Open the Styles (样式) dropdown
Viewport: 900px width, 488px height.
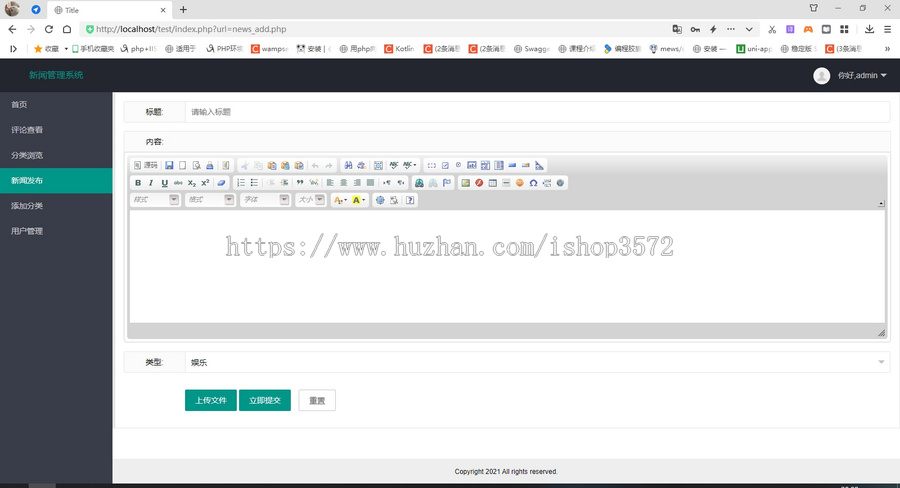[x=156, y=200]
